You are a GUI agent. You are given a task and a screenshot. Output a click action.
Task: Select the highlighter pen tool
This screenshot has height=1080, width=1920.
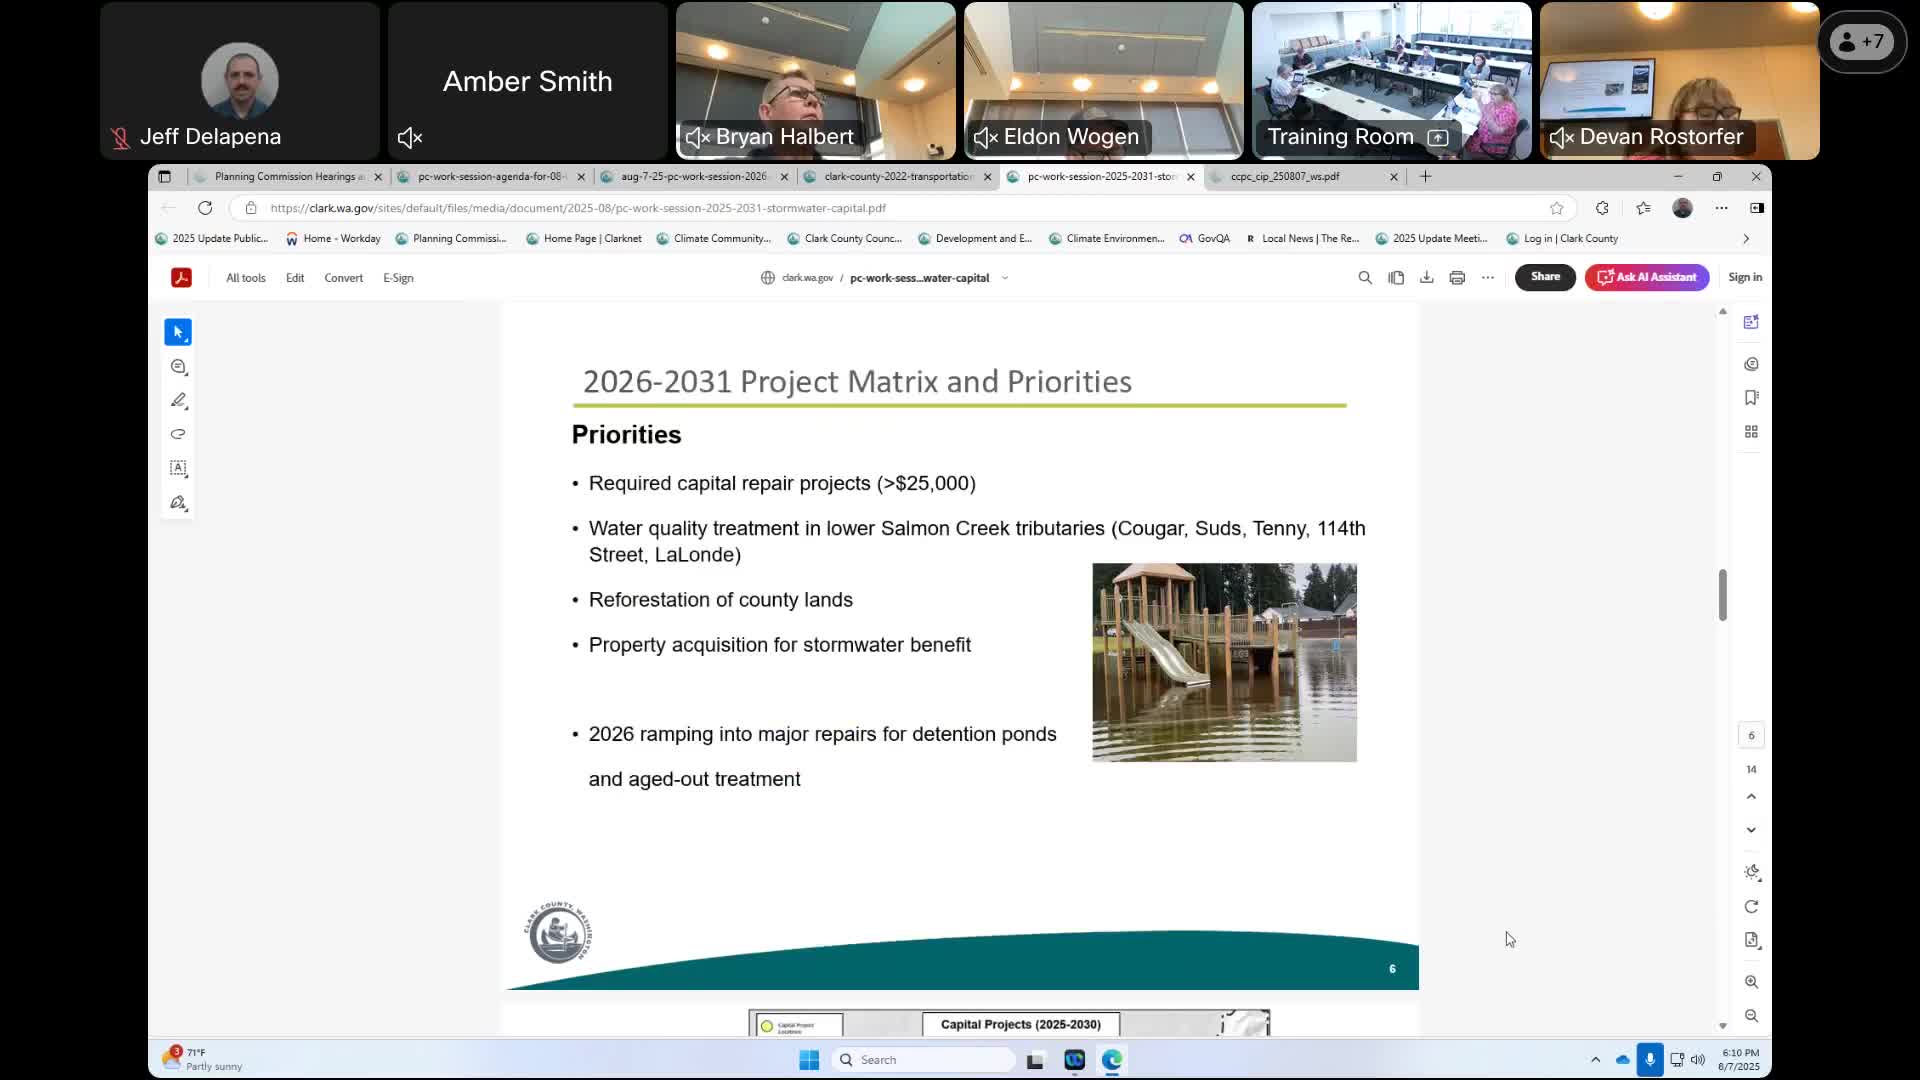tap(178, 400)
